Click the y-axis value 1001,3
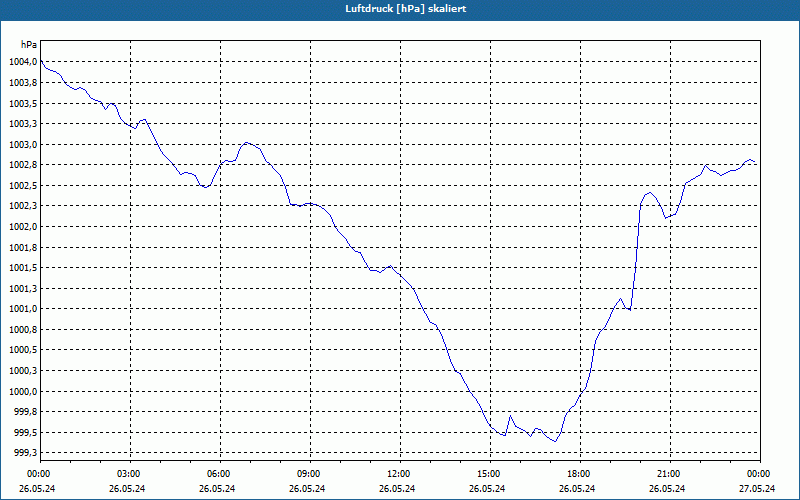This screenshot has height=500, width=800. coord(23,288)
